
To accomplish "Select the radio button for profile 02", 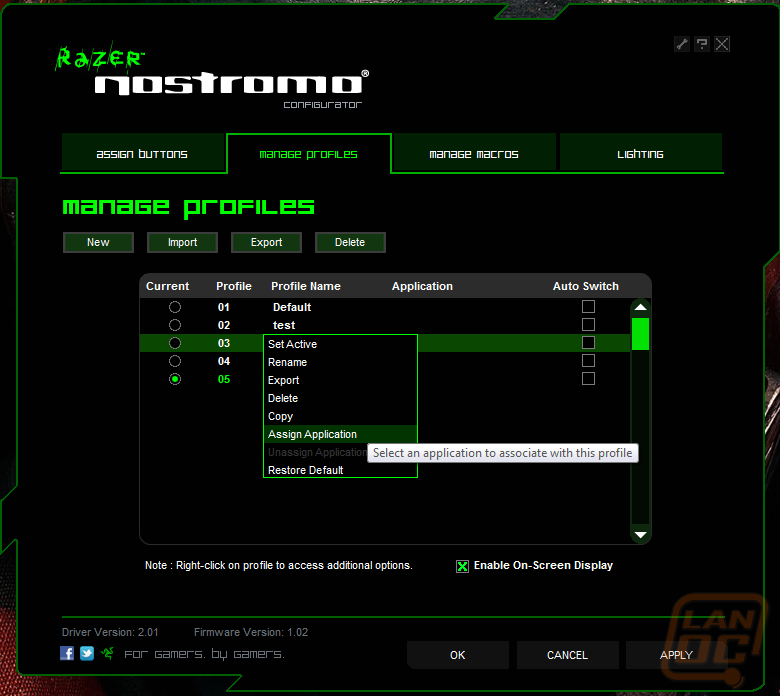I will tap(175, 325).
